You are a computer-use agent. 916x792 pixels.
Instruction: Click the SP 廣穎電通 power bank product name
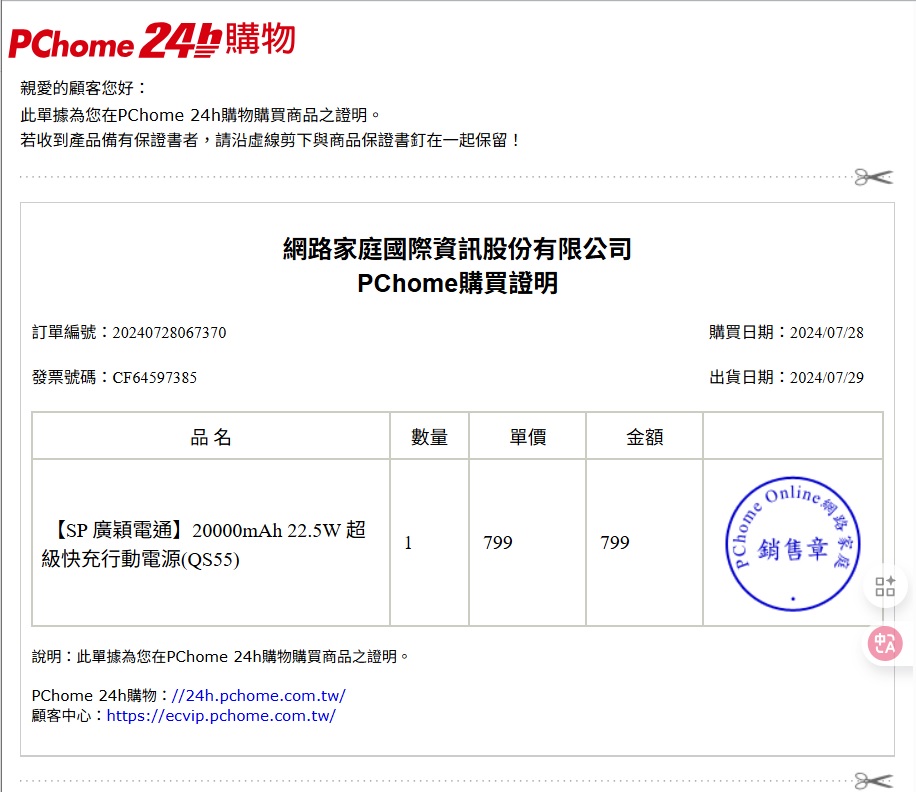(x=204, y=544)
